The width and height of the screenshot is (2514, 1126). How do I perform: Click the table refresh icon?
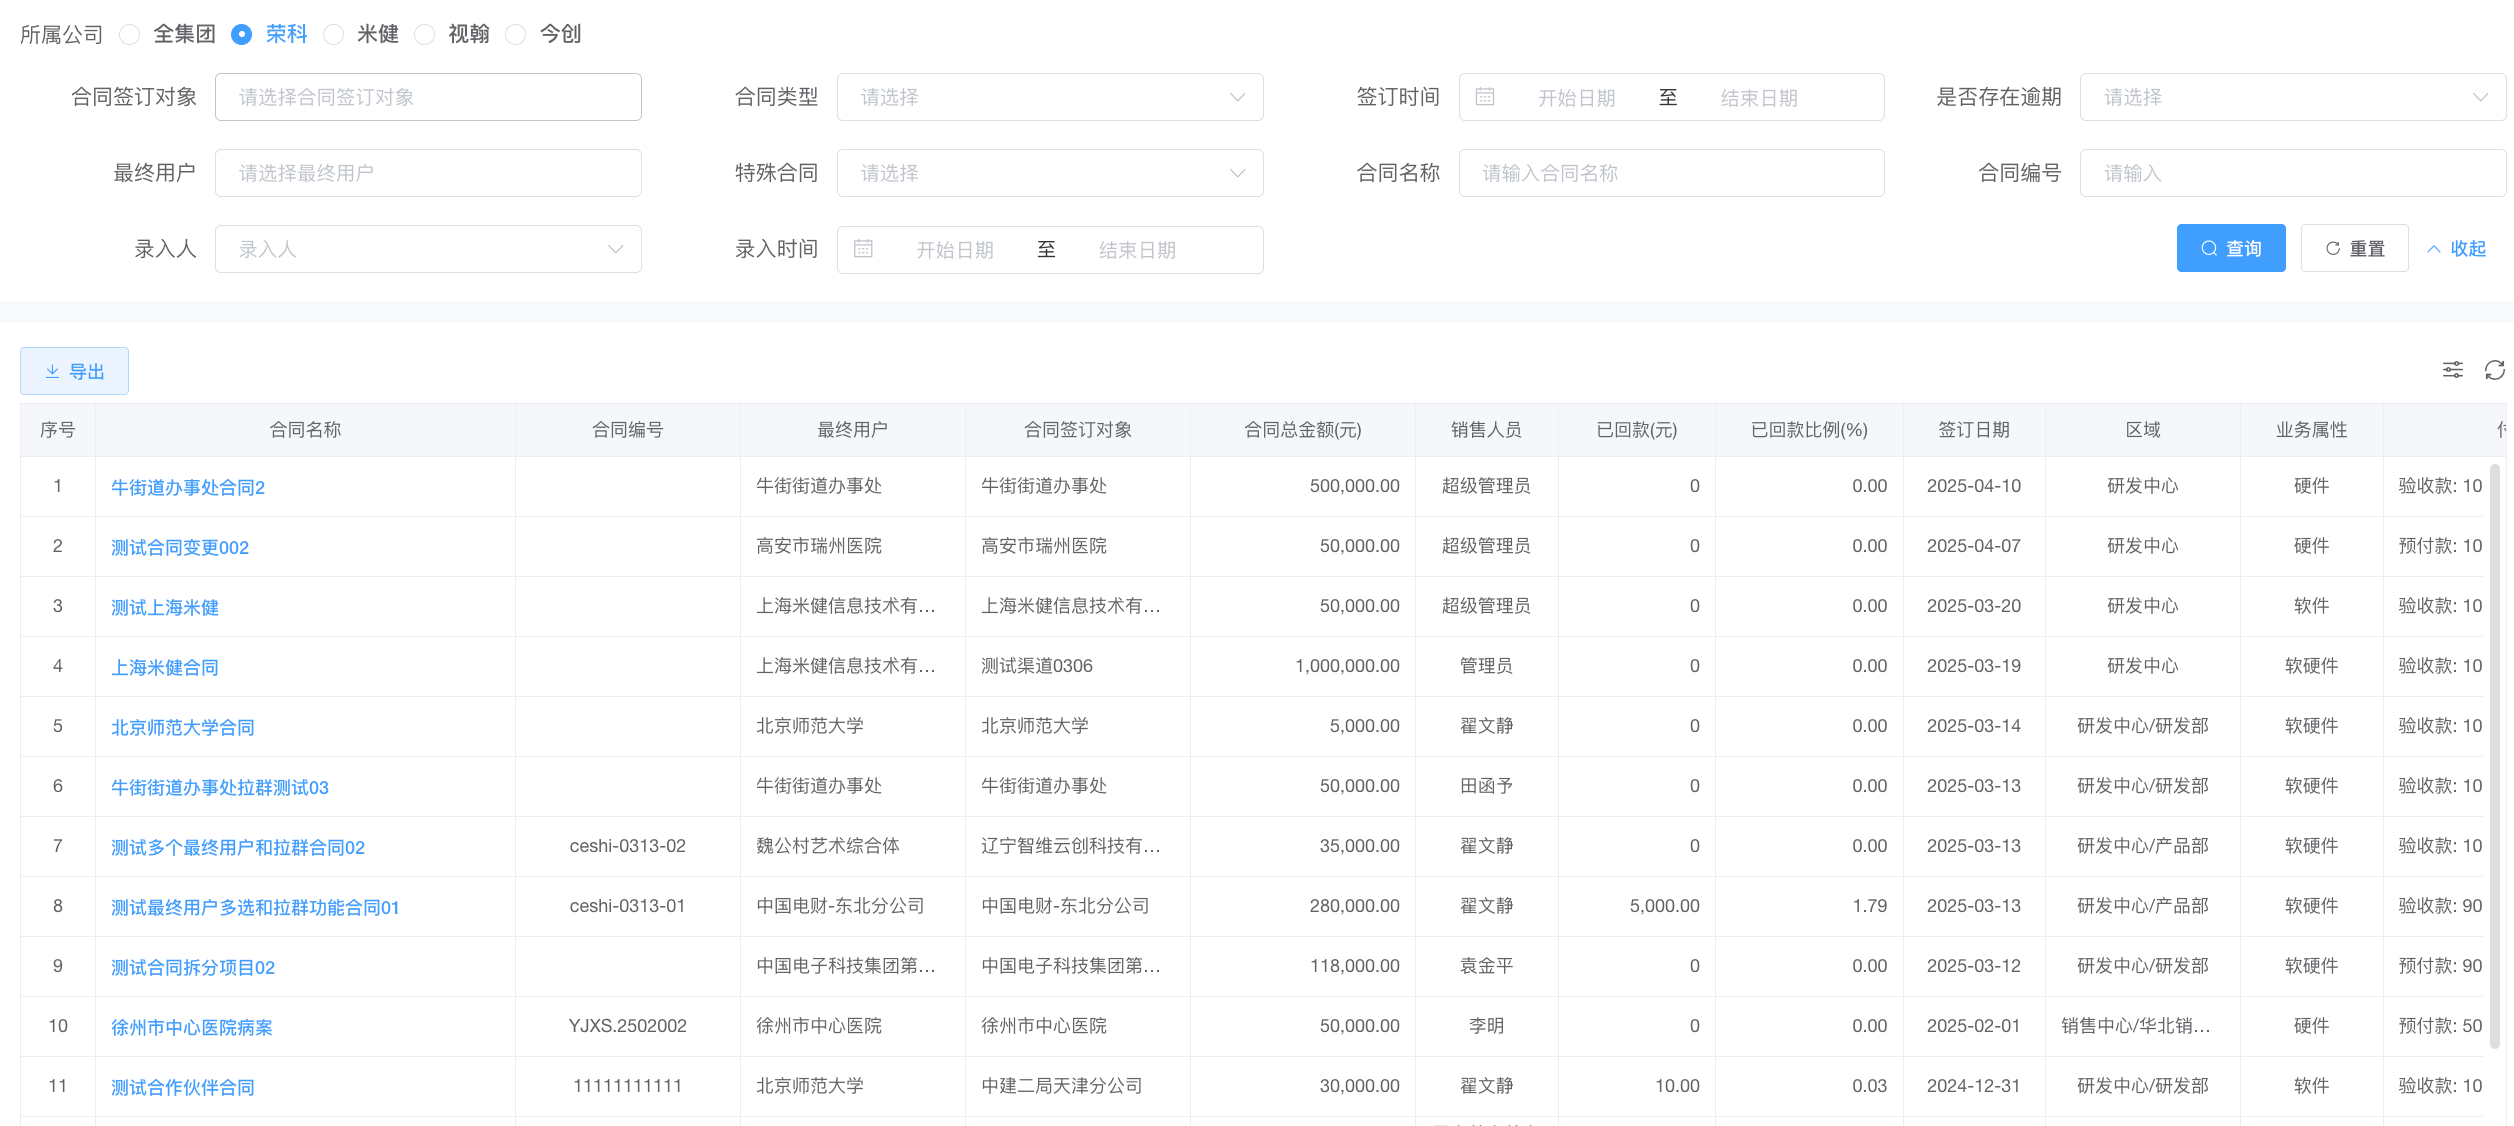point(2494,370)
